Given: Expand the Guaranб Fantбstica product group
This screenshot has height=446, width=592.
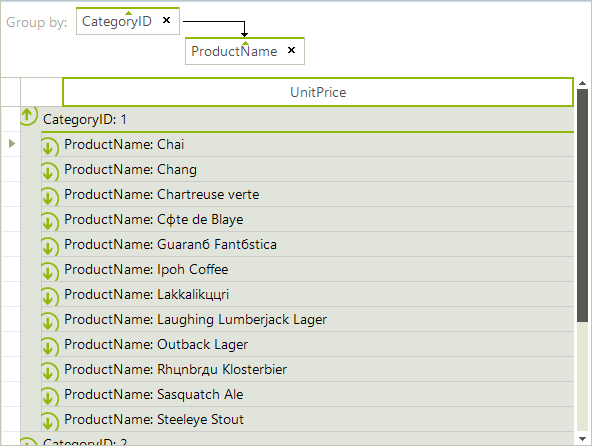Looking at the screenshot, I should point(50,247).
